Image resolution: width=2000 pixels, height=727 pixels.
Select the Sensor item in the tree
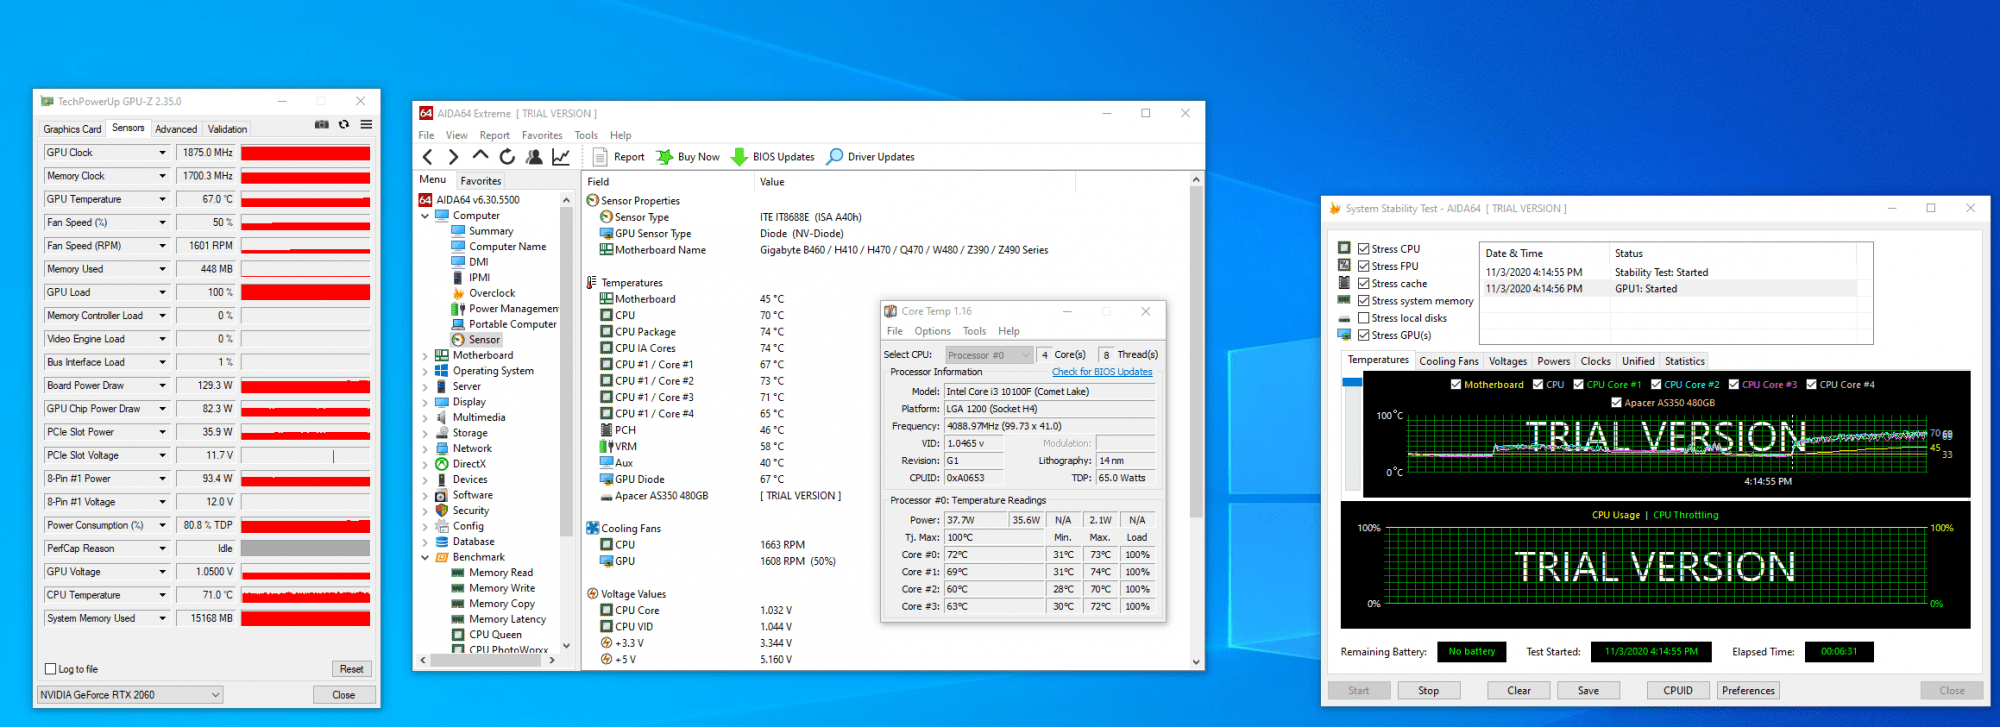pyautogui.click(x=484, y=340)
